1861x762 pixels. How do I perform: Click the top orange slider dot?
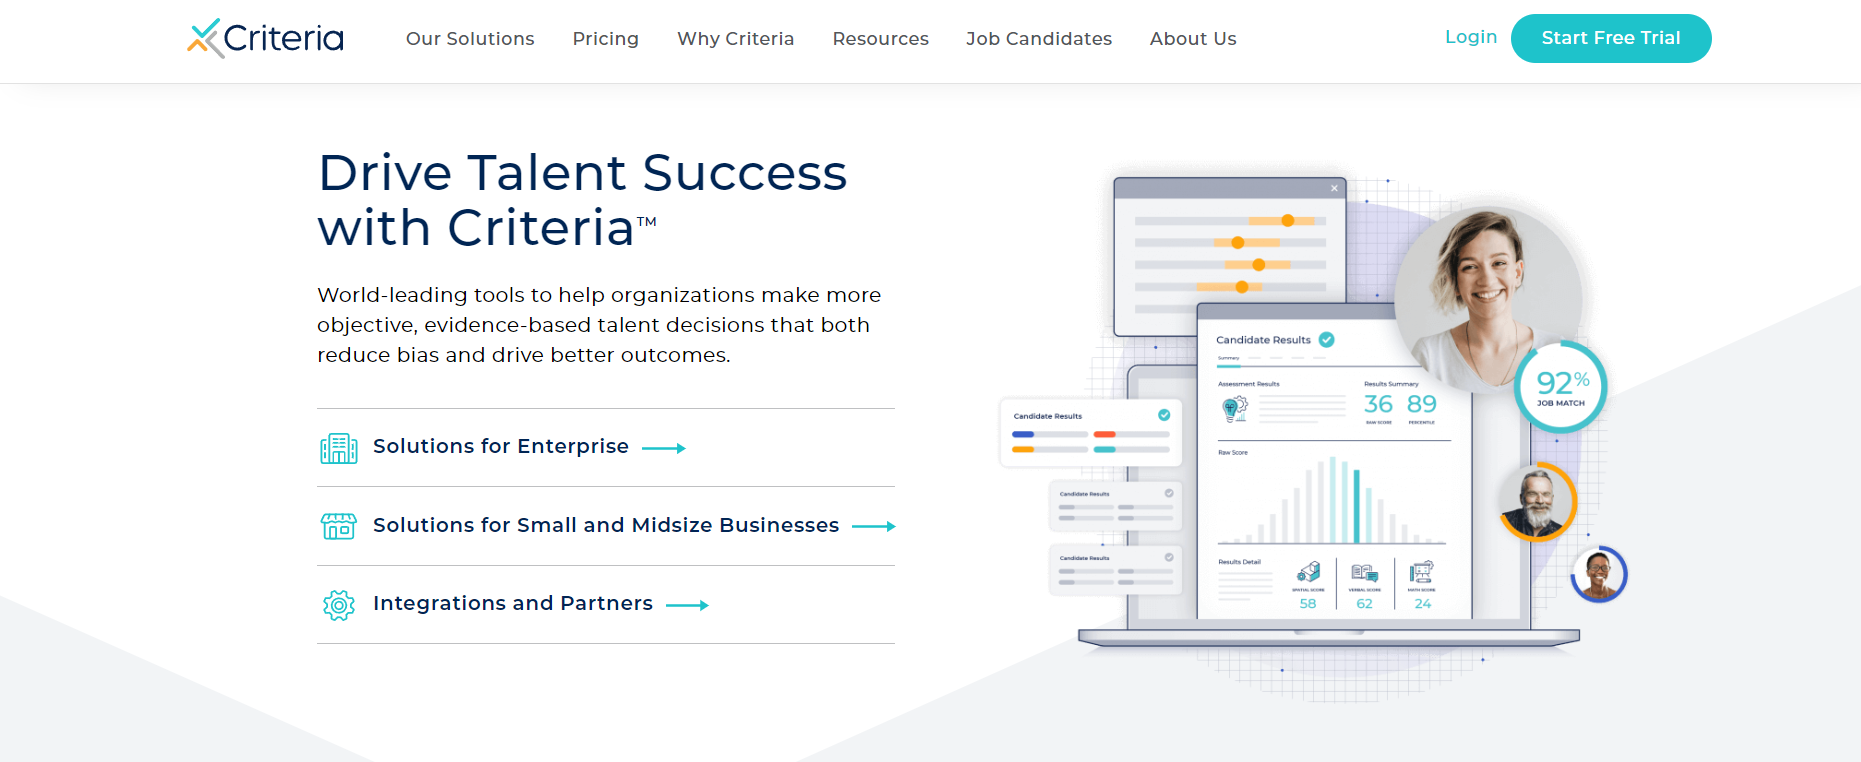(x=1288, y=221)
